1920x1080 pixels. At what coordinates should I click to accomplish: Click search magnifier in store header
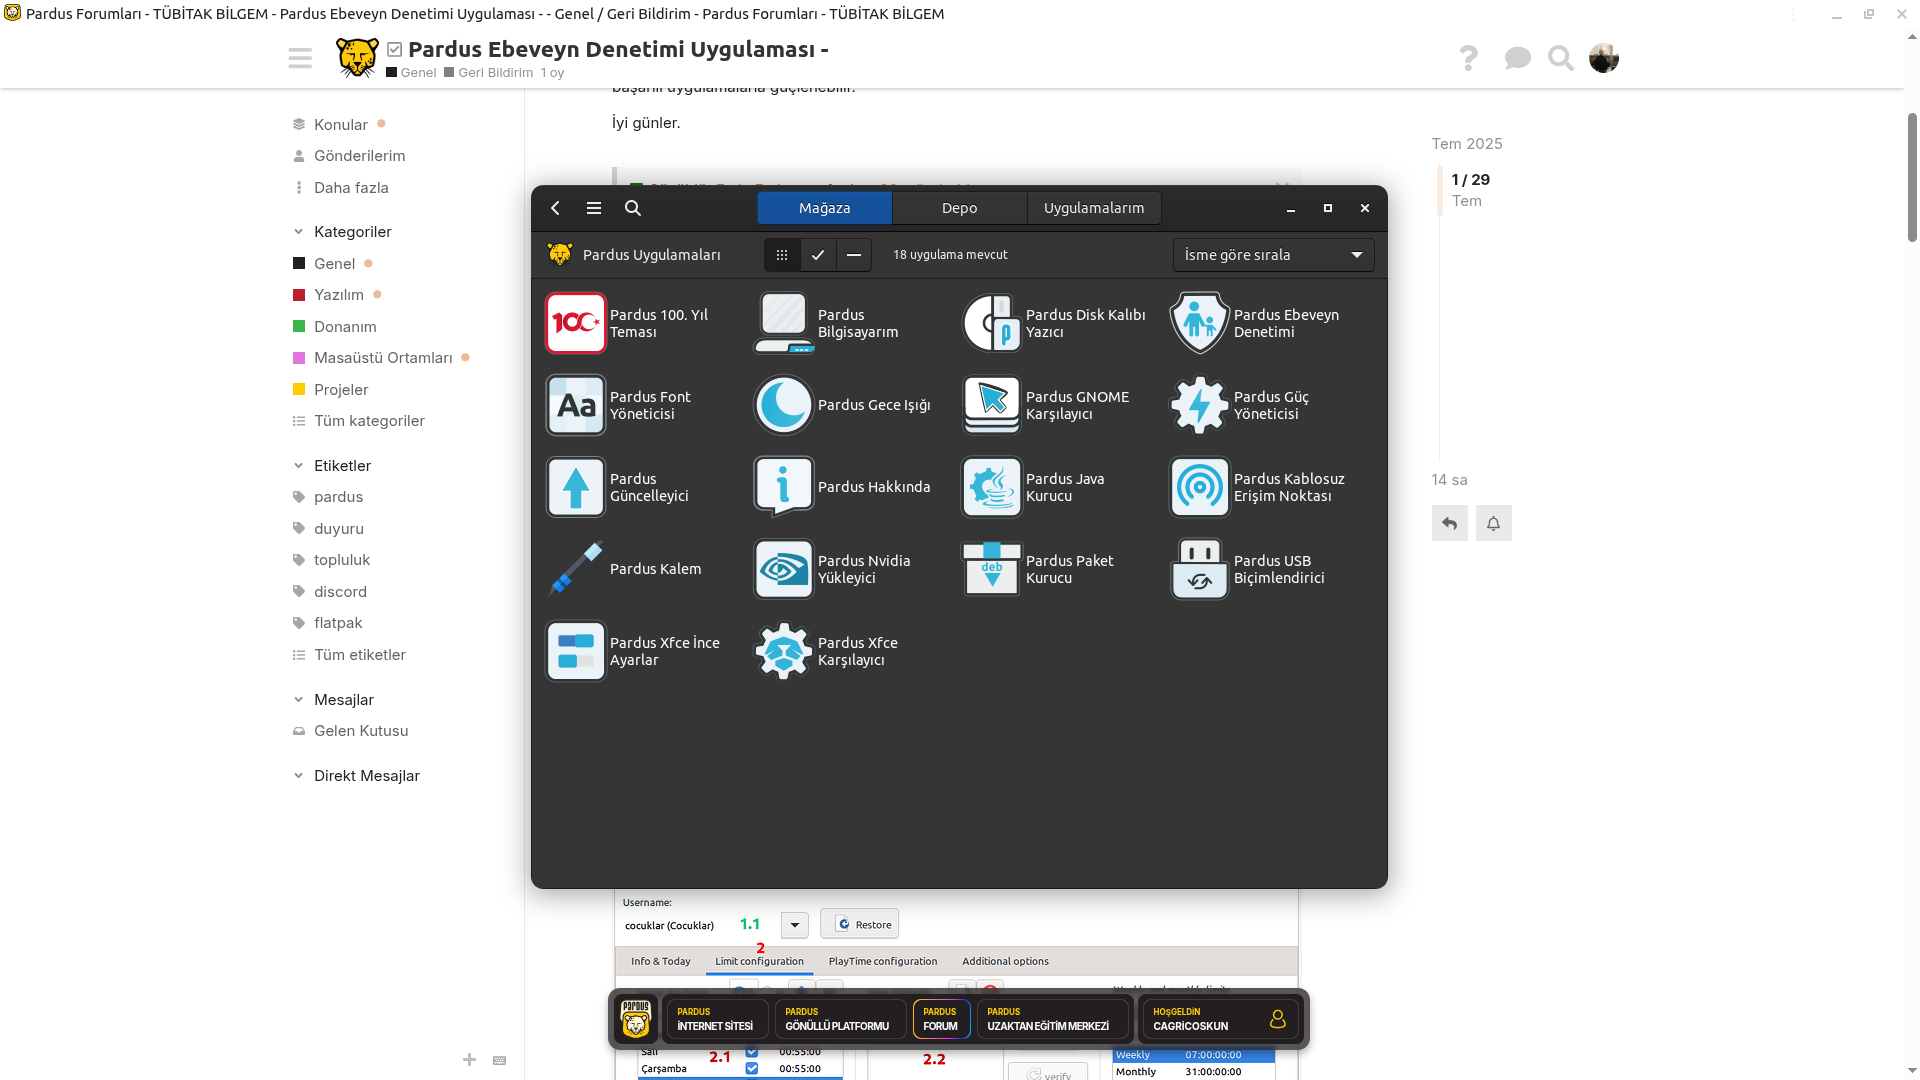(633, 208)
